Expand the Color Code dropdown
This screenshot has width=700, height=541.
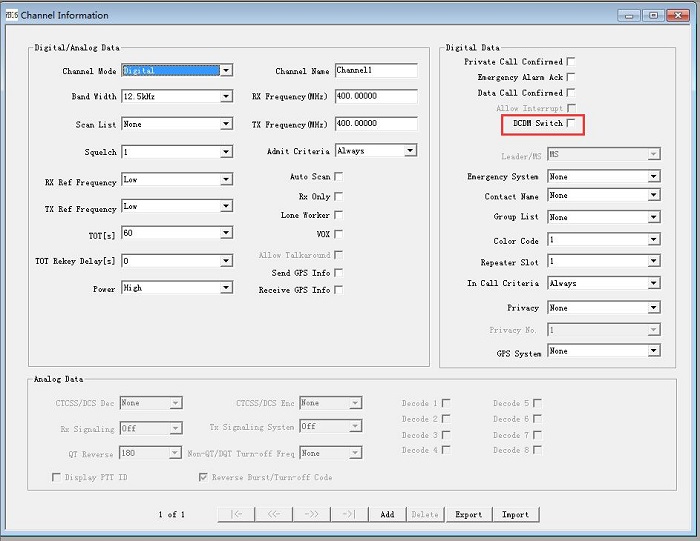pos(653,240)
